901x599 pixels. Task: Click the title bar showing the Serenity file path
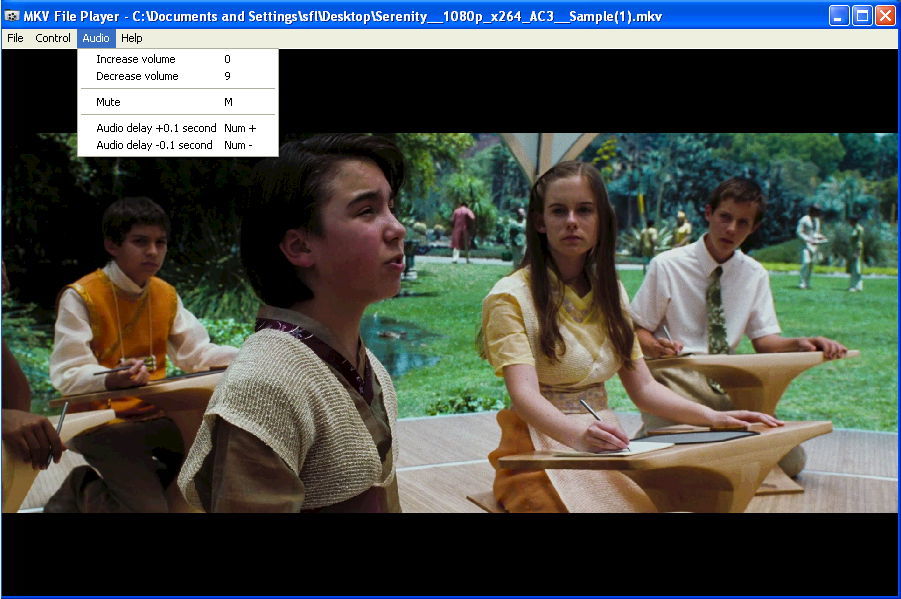click(x=400, y=15)
